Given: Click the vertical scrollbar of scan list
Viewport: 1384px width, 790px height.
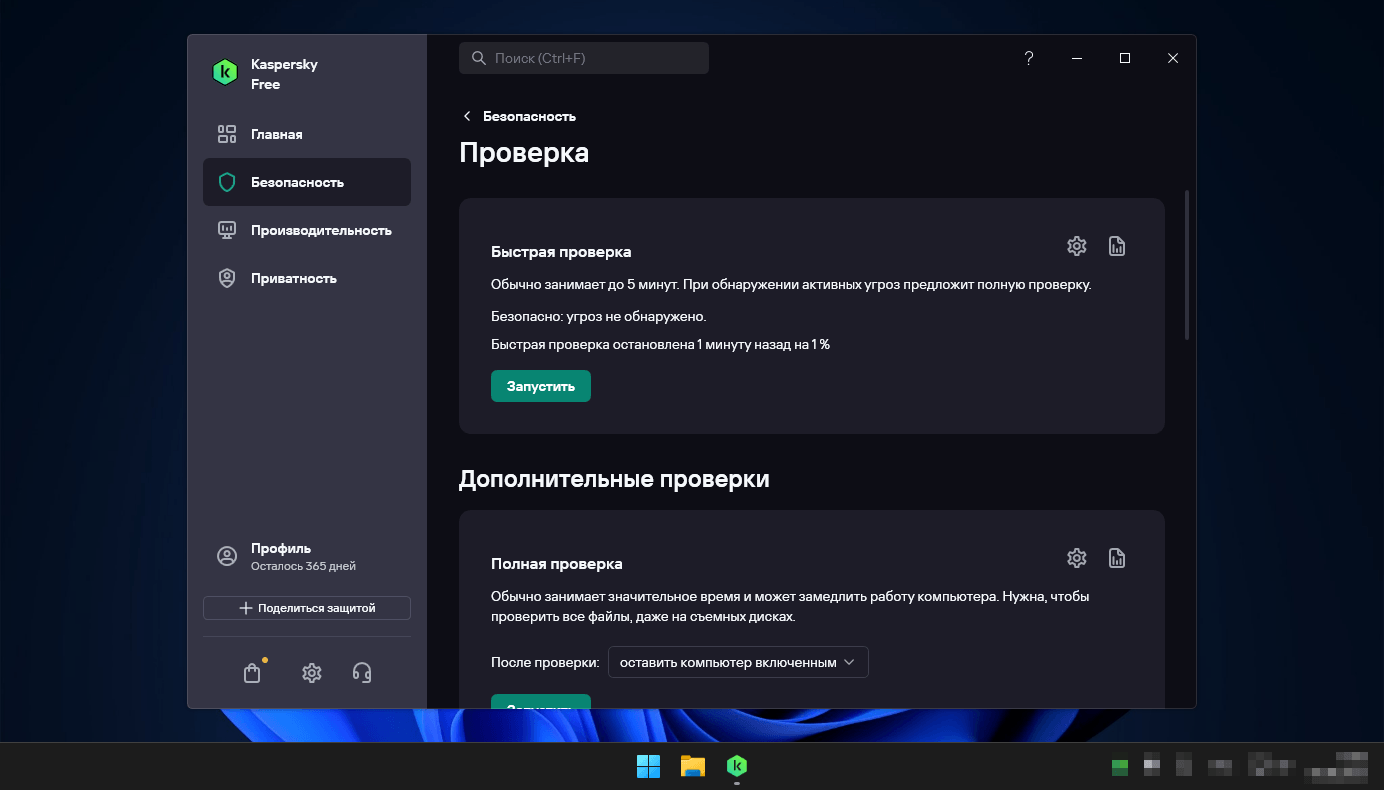Looking at the screenshot, I should click(x=1187, y=265).
